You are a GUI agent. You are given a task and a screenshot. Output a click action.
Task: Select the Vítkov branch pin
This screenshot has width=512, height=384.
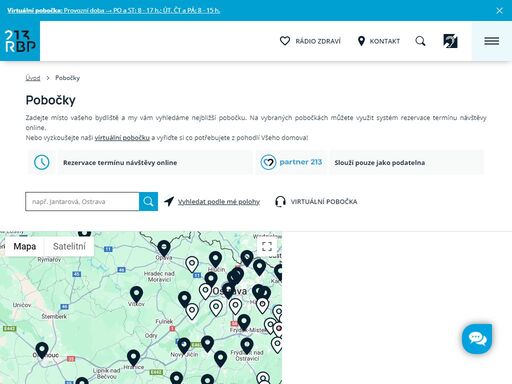136,294
